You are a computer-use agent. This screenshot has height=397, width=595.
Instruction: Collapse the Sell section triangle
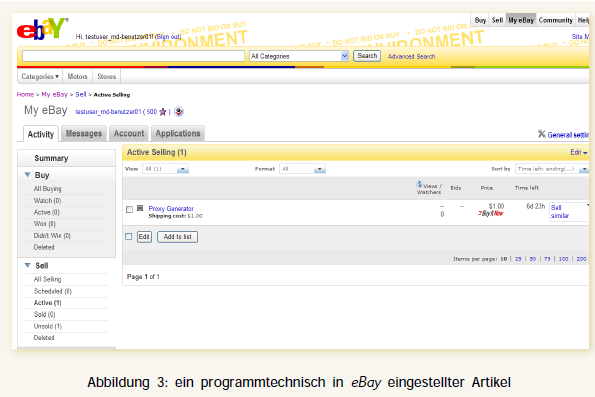pyautogui.click(x=27, y=265)
